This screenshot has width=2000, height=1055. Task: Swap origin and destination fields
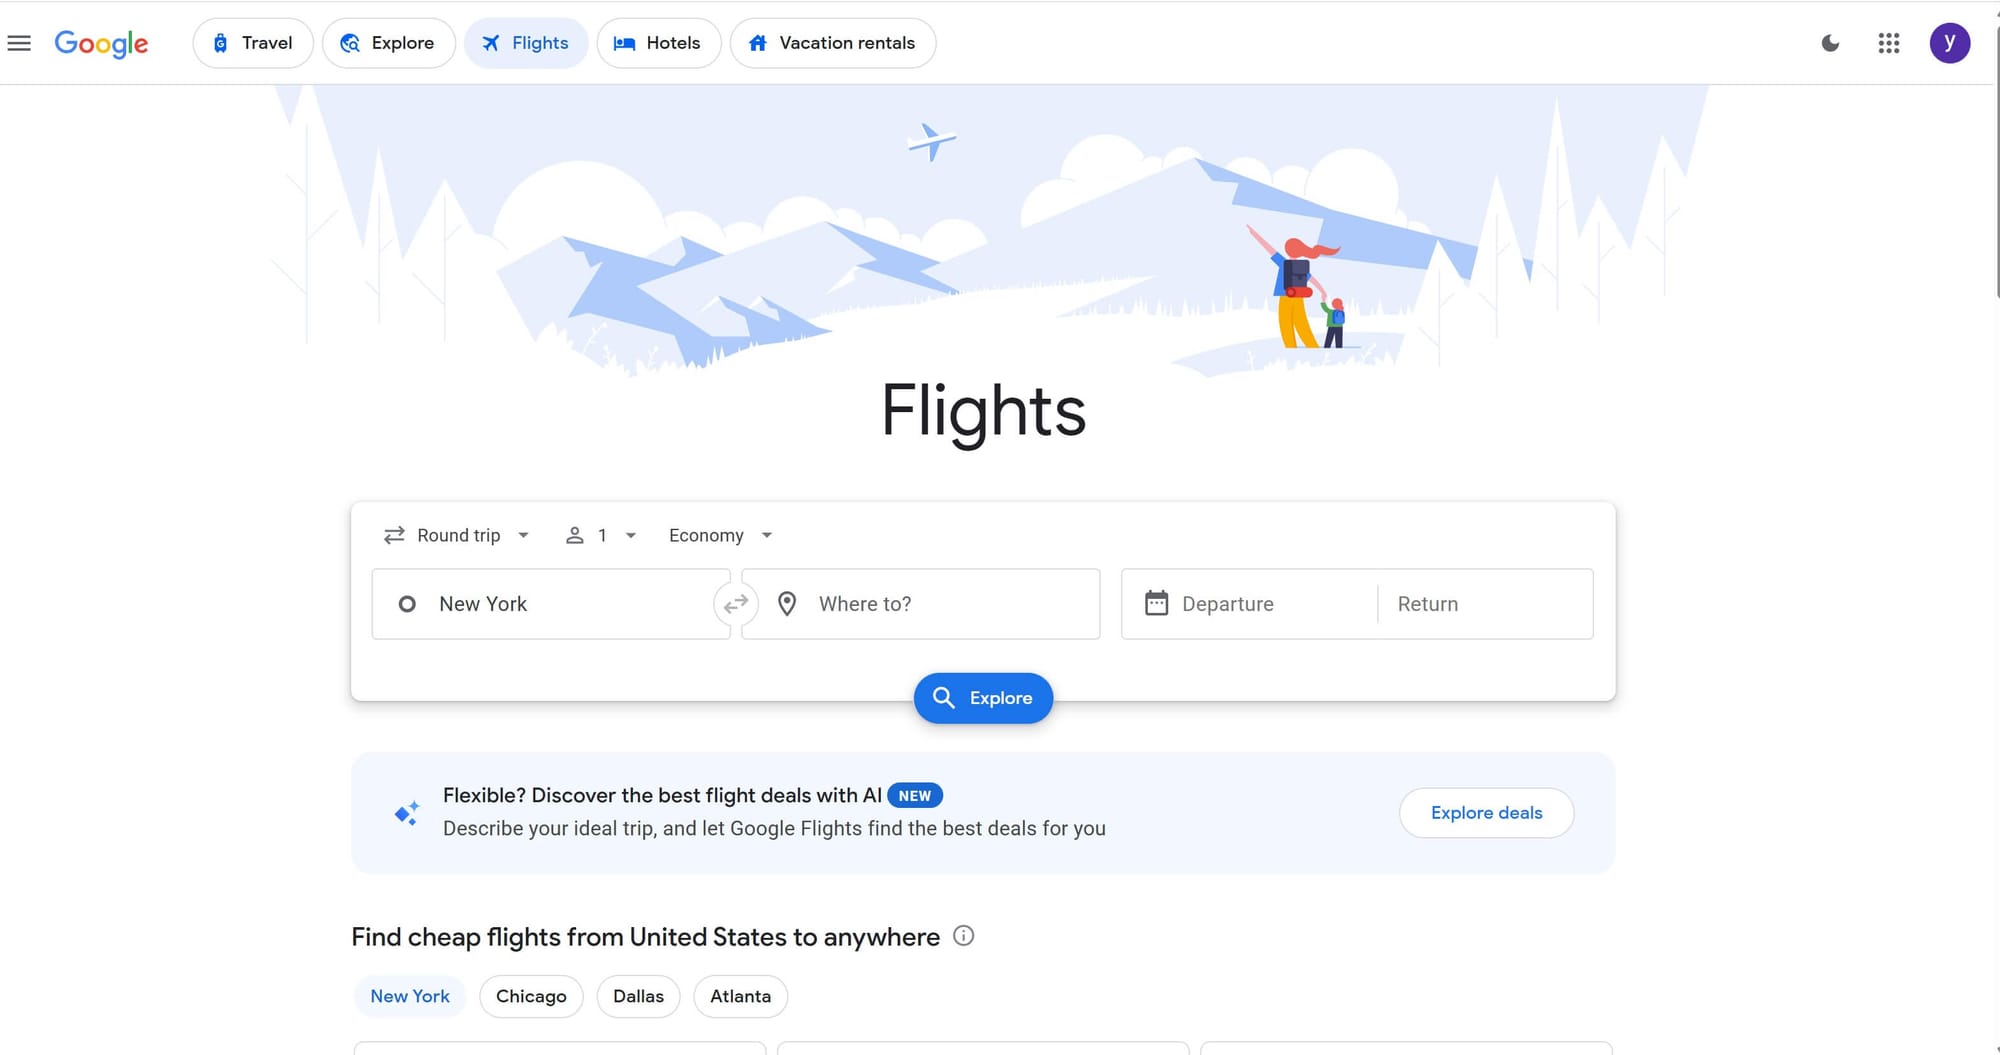click(x=736, y=604)
